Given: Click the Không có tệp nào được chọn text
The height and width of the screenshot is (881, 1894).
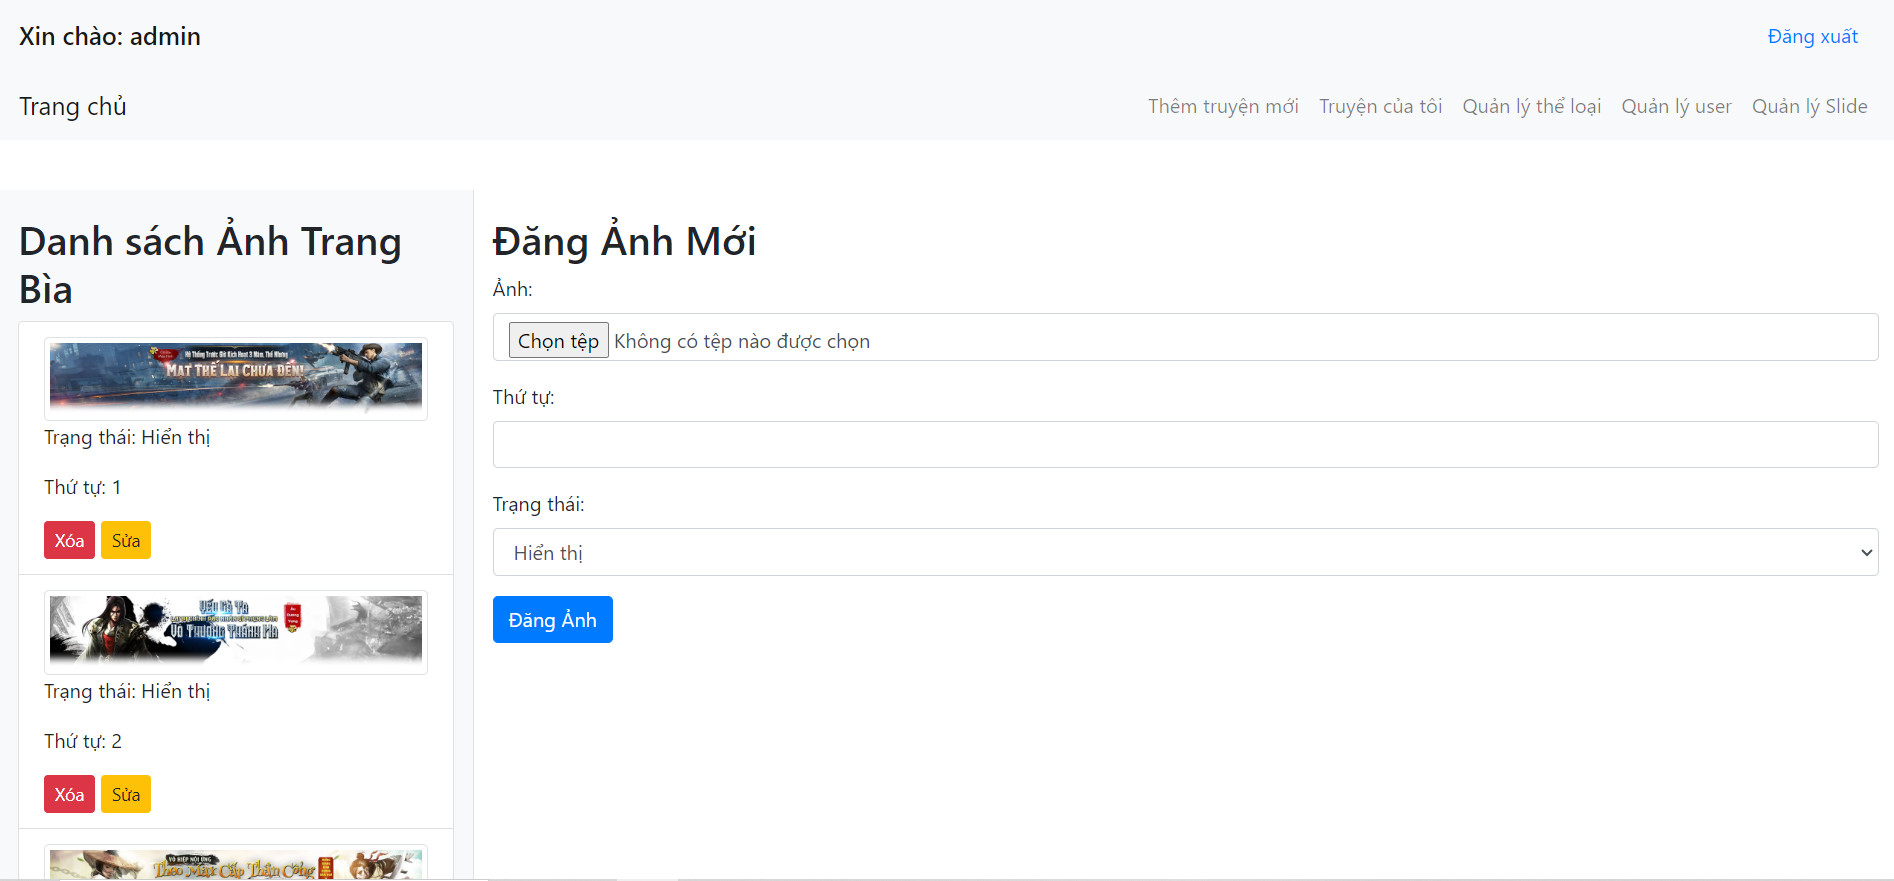Looking at the screenshot, I should coord(742,341).
